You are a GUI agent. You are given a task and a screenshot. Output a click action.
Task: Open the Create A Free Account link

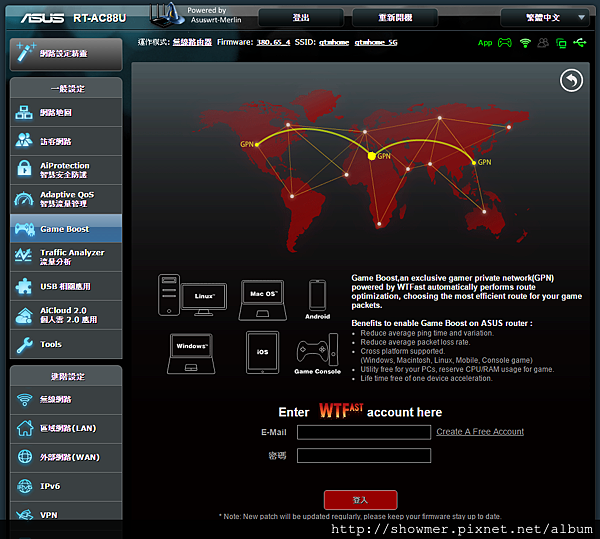click(x=480, y=432)
